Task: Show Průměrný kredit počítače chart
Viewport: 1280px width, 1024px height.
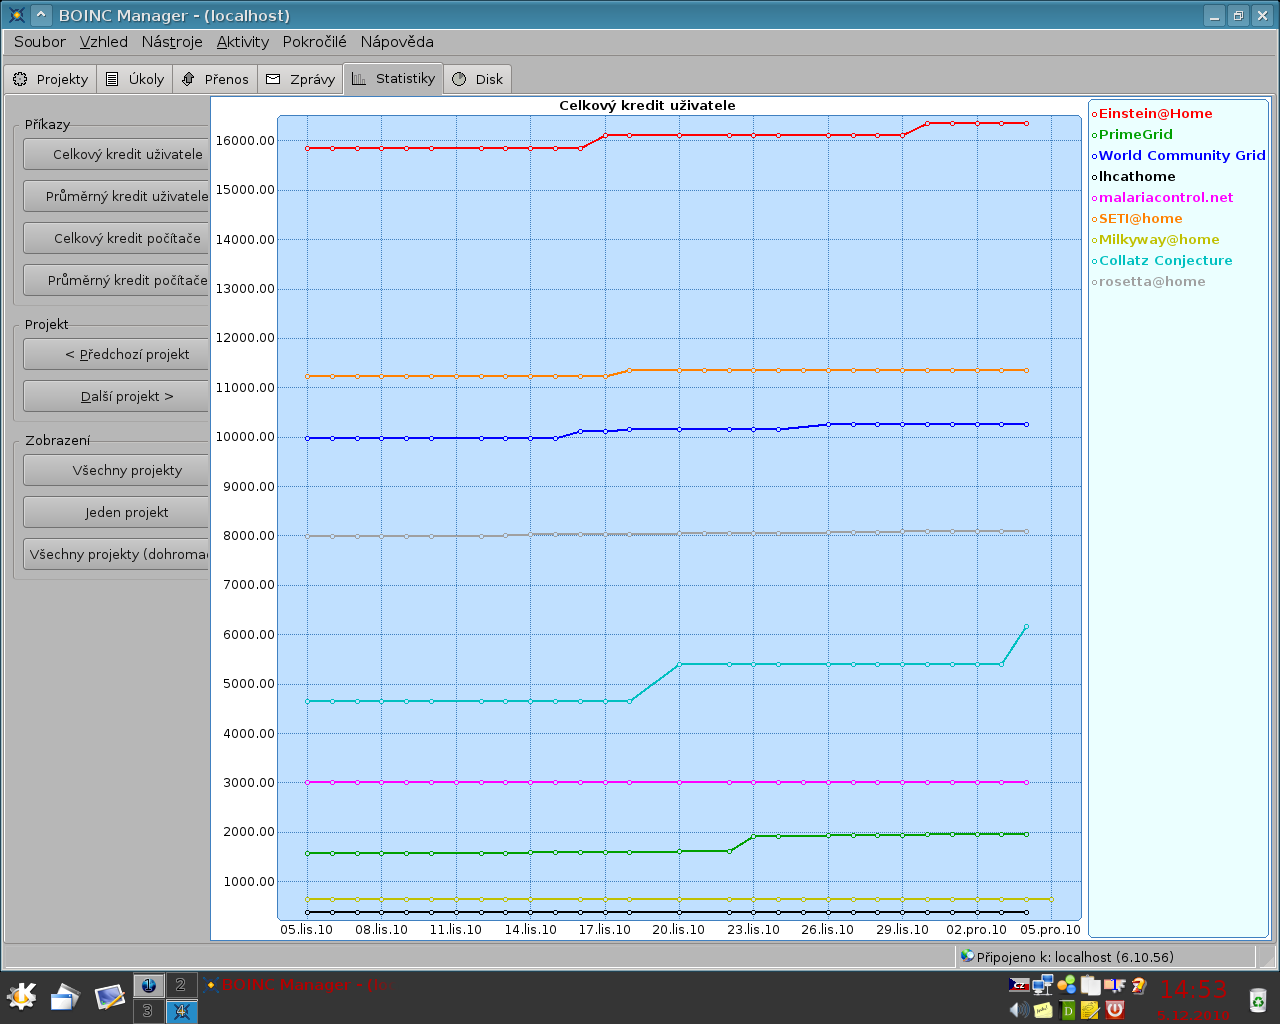Action: [x=116, y=280]
